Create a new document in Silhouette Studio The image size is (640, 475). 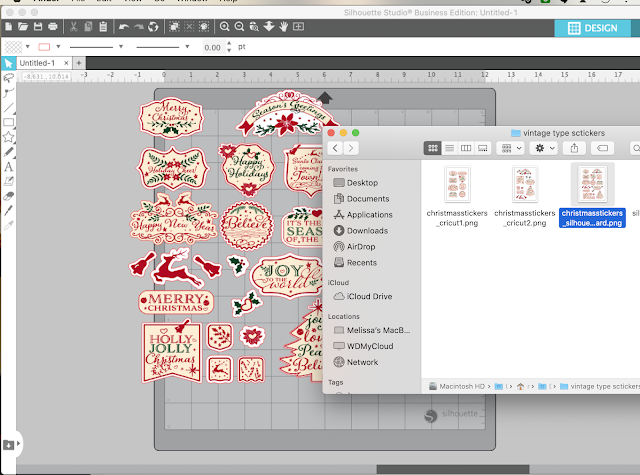point(9,27)
